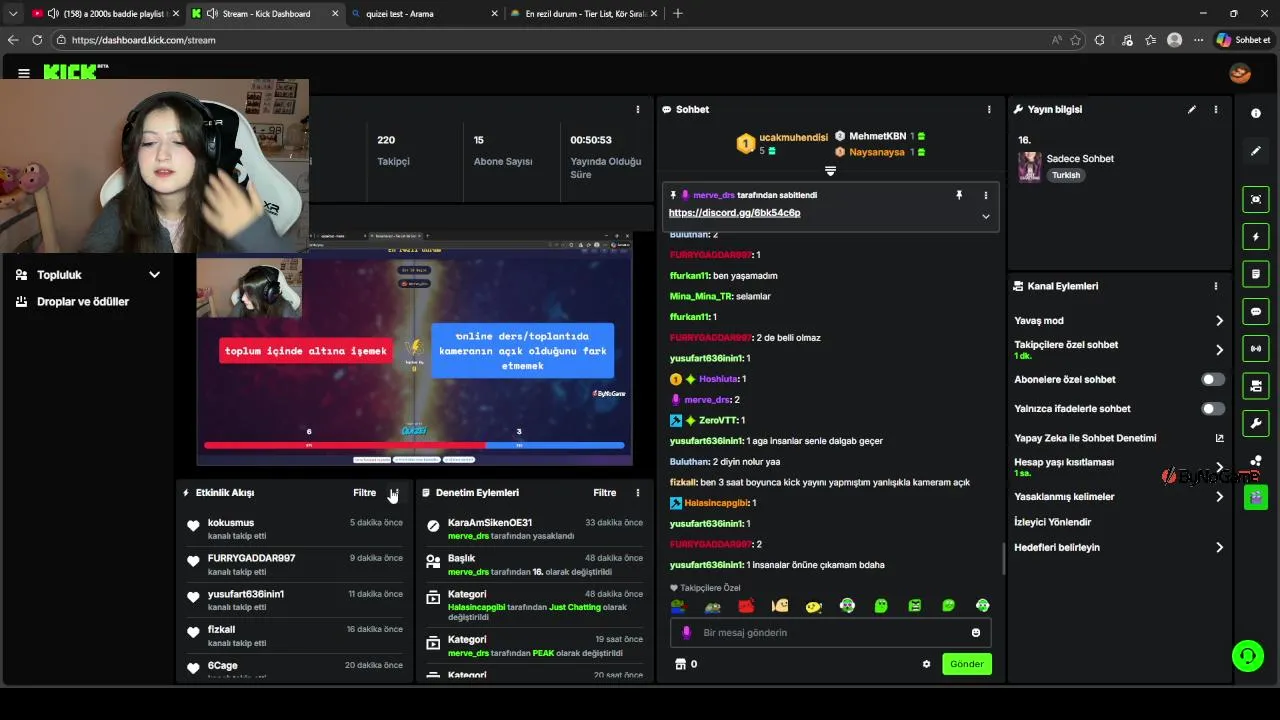Viewport: 1280px width, 720px height.
Task: Toggle the document widget icon in sidebar
Action: (x=1256, y=274)
